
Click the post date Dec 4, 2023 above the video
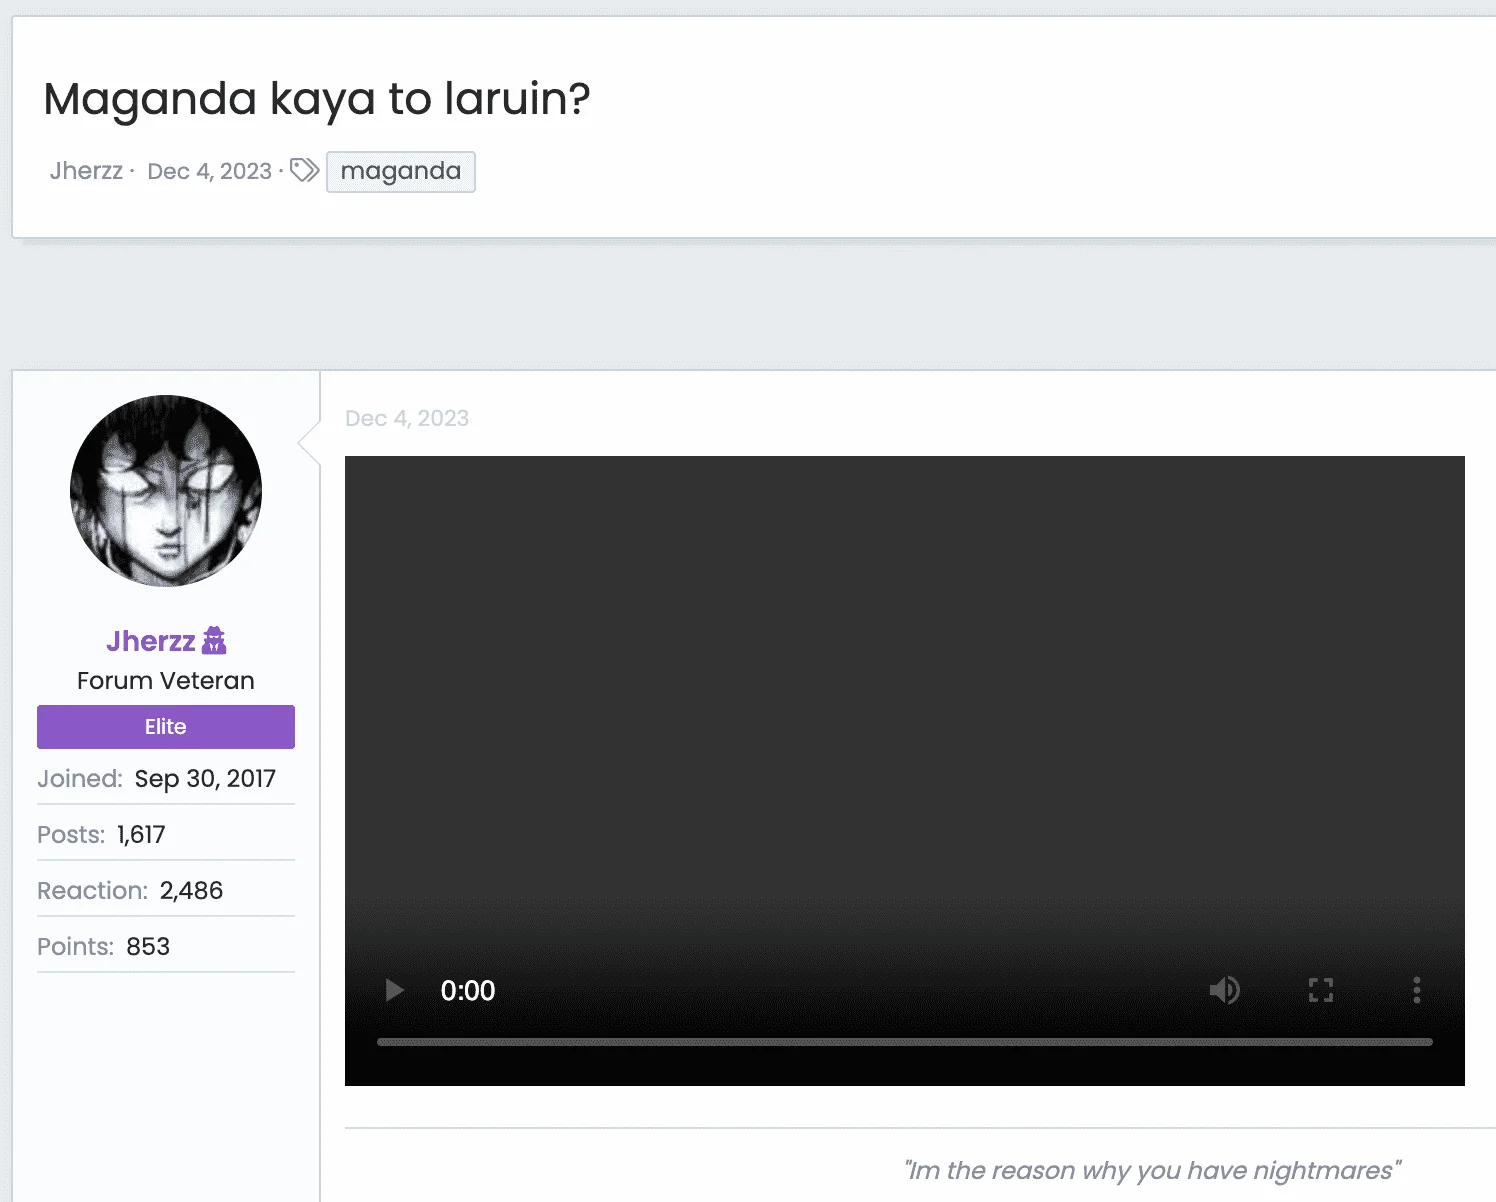click(x=407, y=418)
